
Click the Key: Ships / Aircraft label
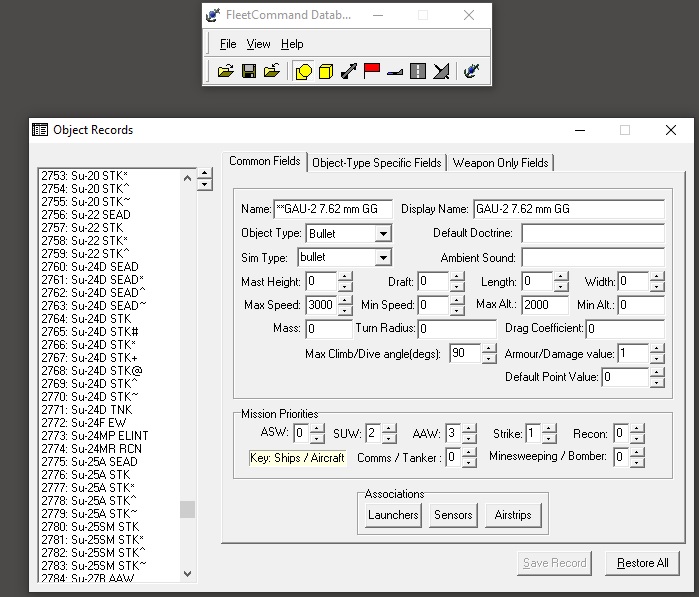(297, 458)
